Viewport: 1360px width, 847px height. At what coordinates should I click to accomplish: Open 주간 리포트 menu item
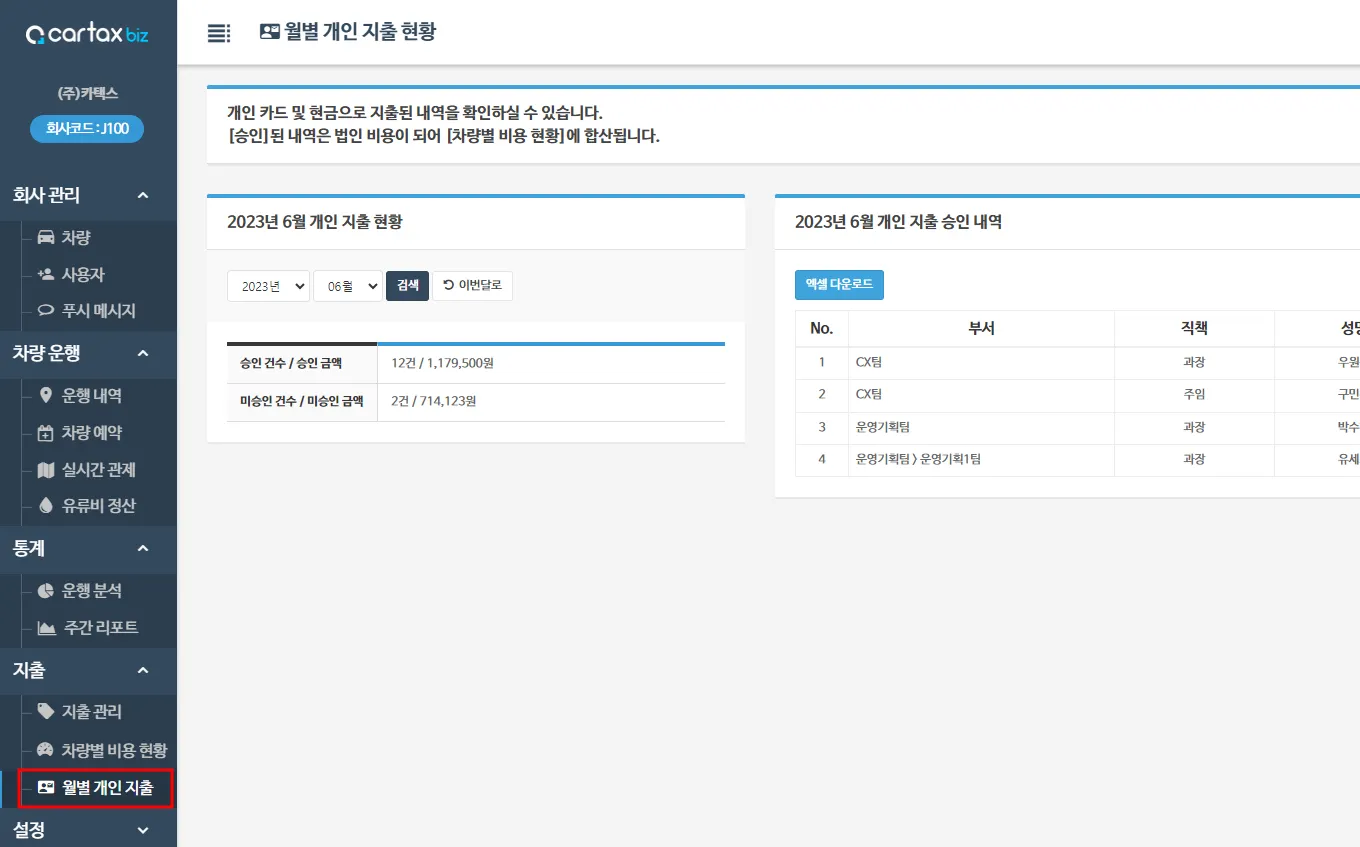point(100,627)
